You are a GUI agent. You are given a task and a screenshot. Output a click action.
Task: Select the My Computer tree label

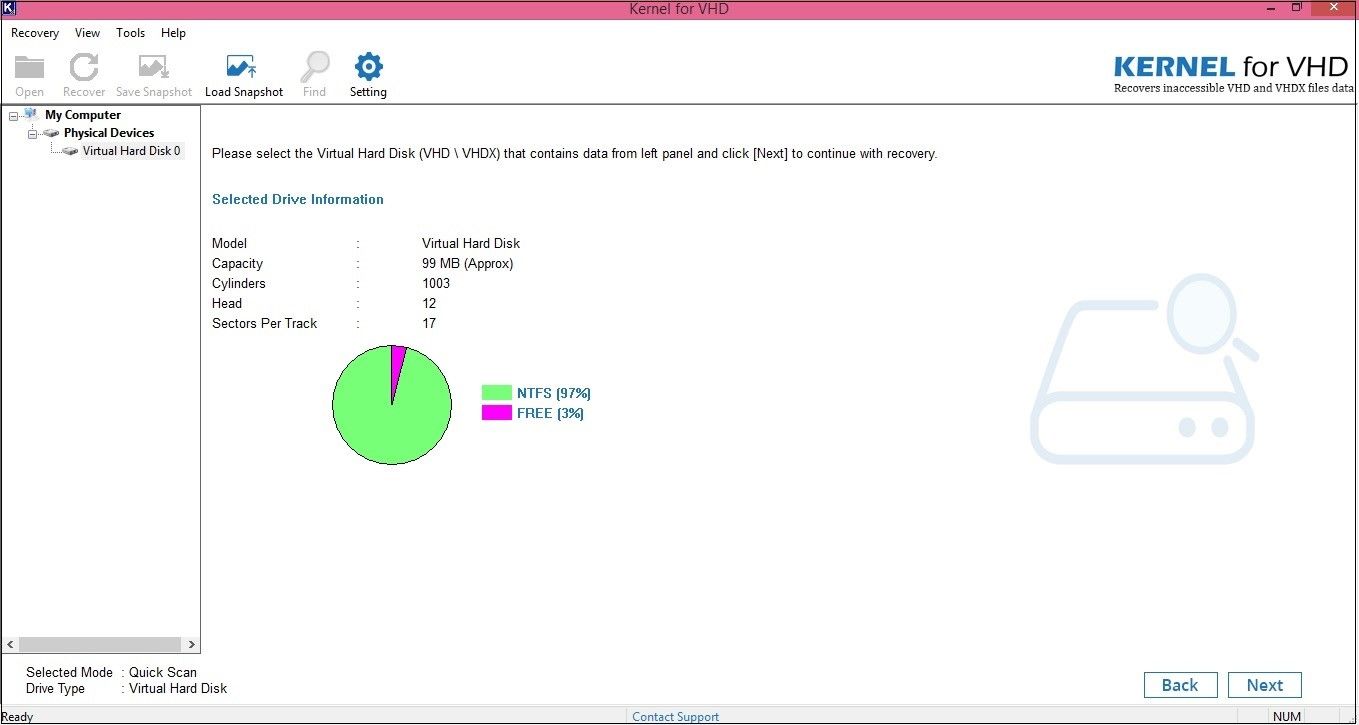click(x=83, y=115)
